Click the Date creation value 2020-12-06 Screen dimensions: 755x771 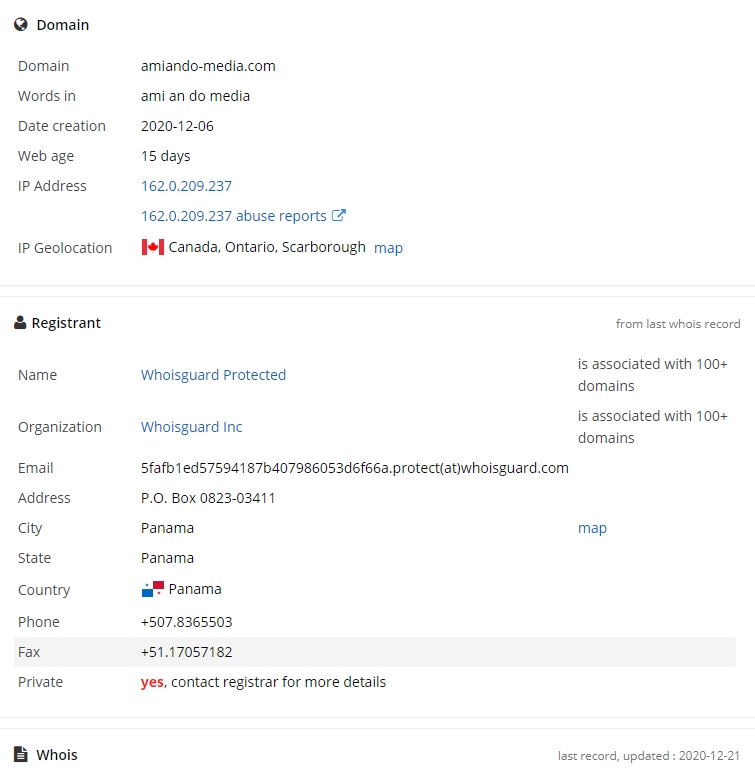point(177,126)
